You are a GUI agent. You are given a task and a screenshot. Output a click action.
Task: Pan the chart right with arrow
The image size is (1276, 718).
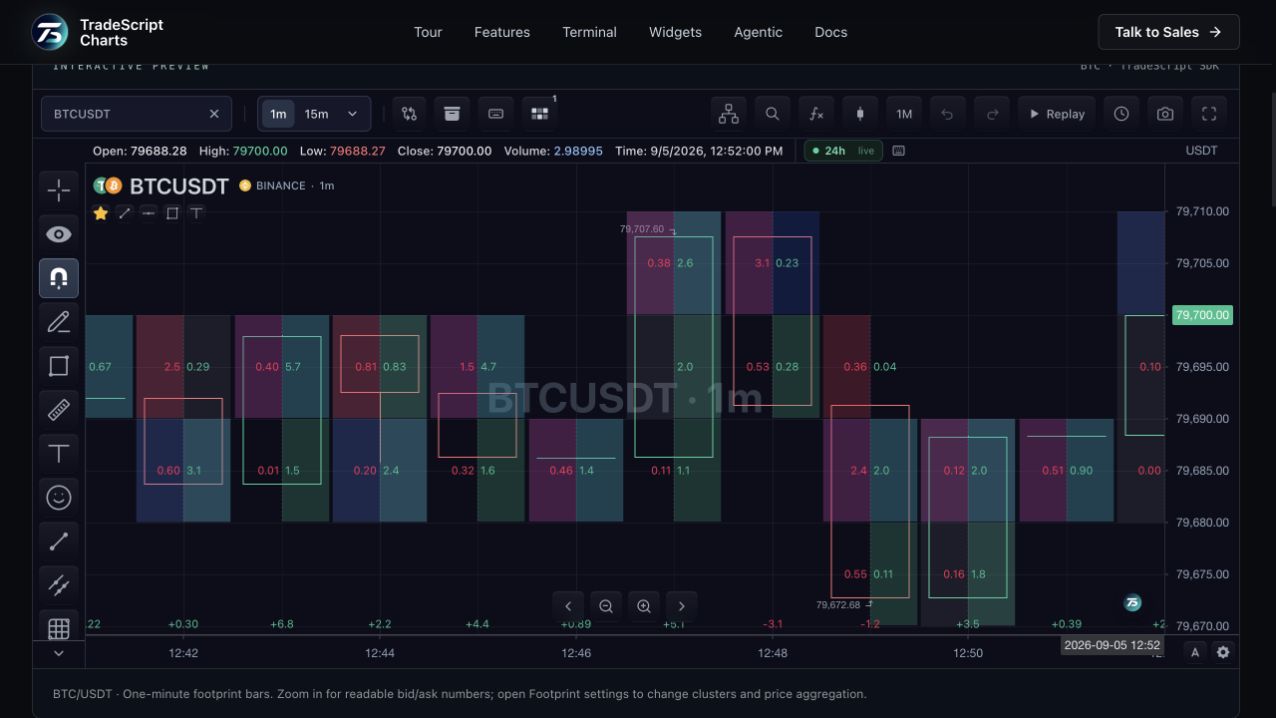[682, 606]
